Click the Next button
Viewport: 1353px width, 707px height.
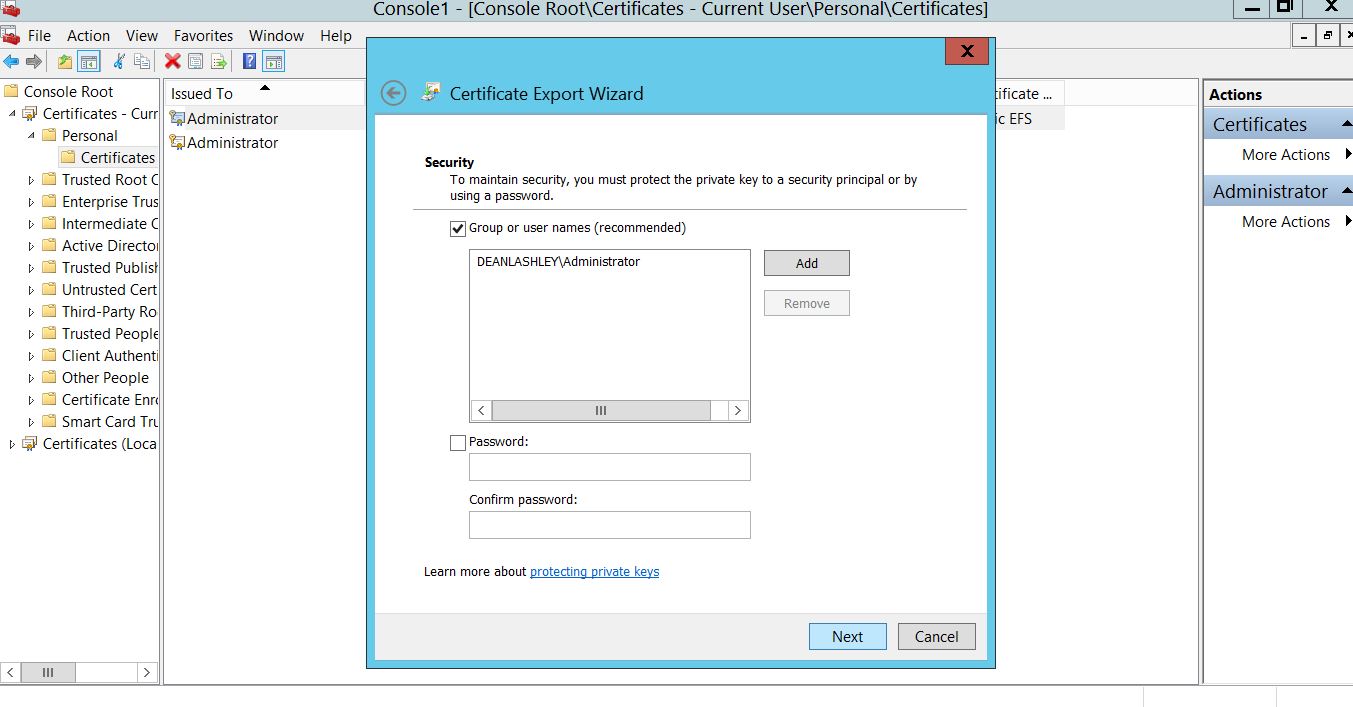point(847,637)
